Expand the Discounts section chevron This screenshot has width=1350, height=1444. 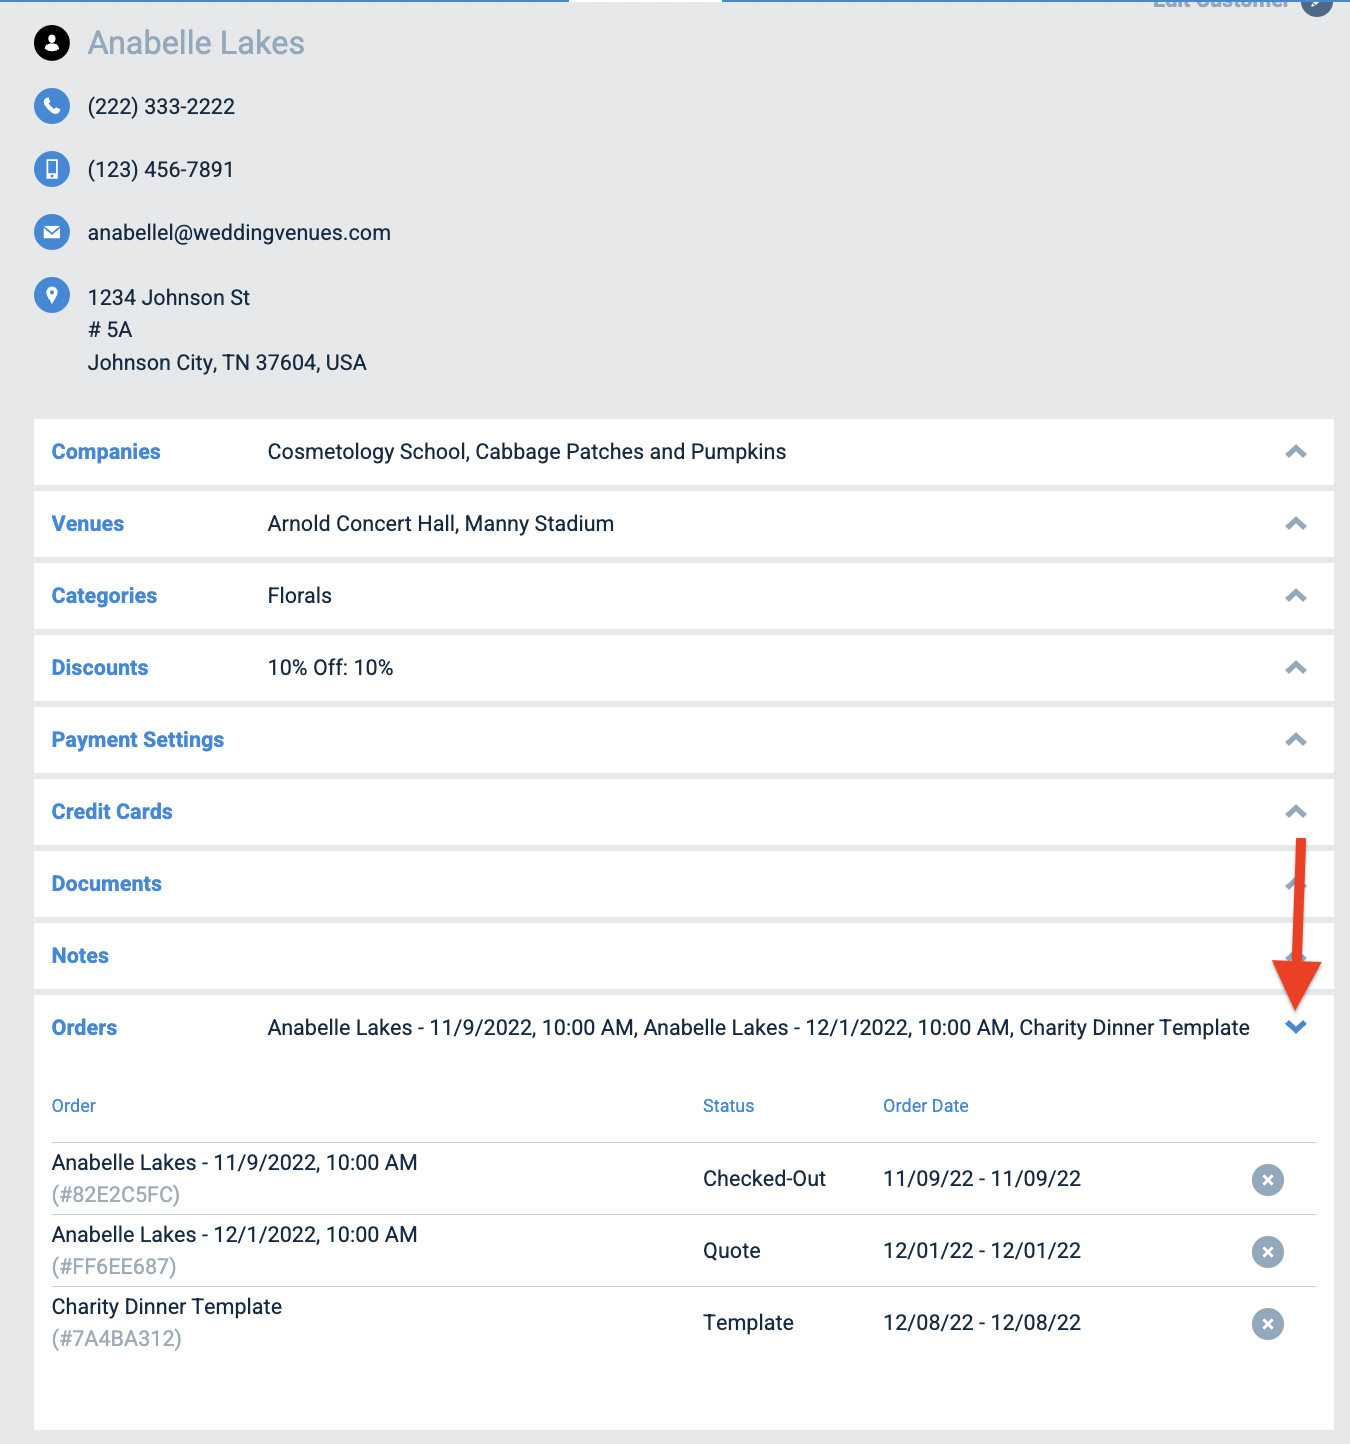1296,668
